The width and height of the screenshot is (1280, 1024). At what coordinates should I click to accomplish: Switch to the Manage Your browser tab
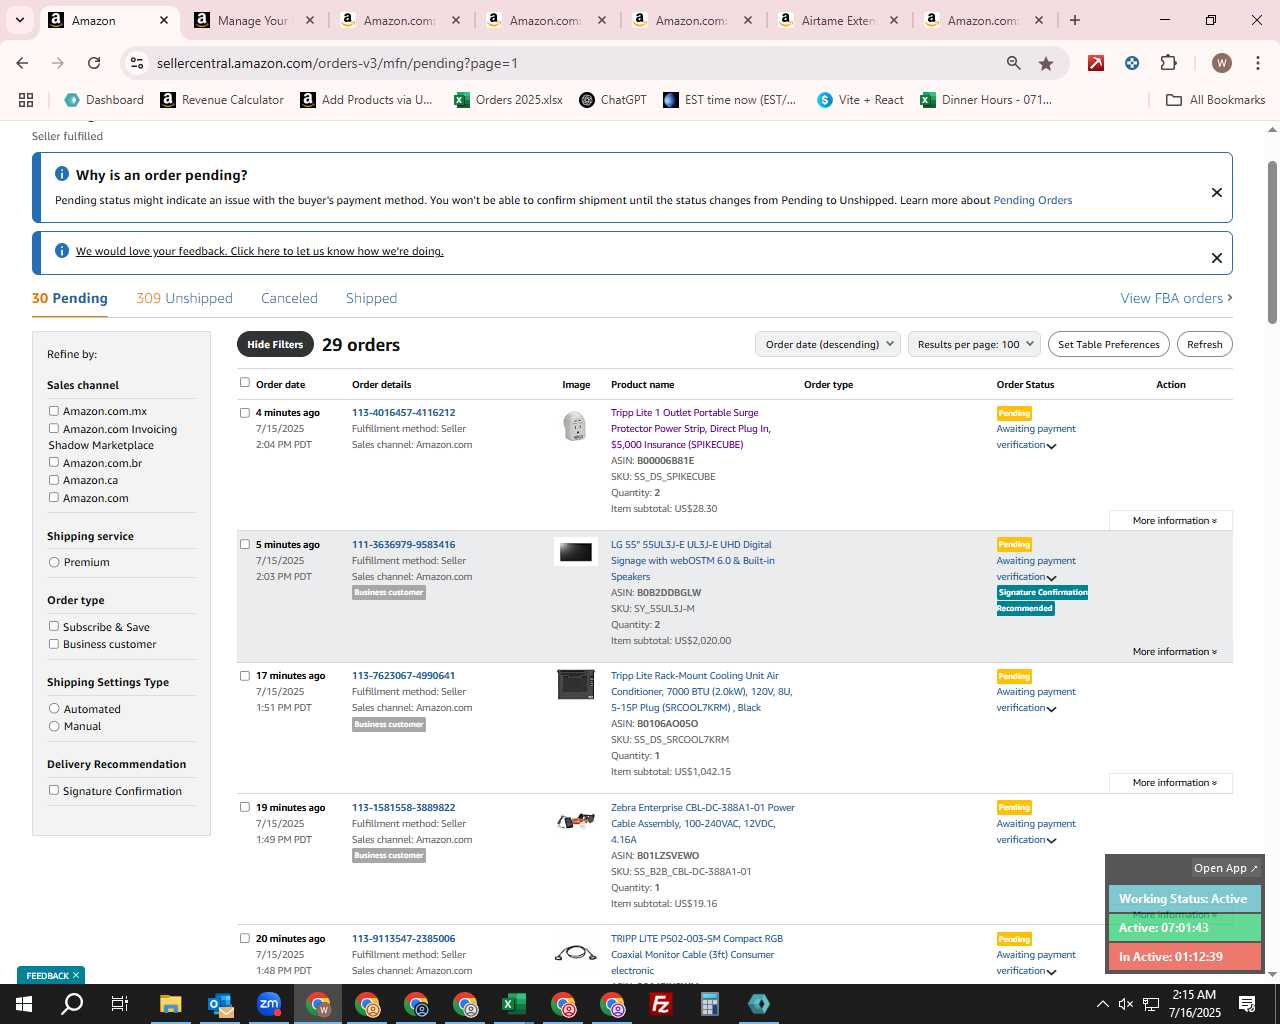(252, 20)
